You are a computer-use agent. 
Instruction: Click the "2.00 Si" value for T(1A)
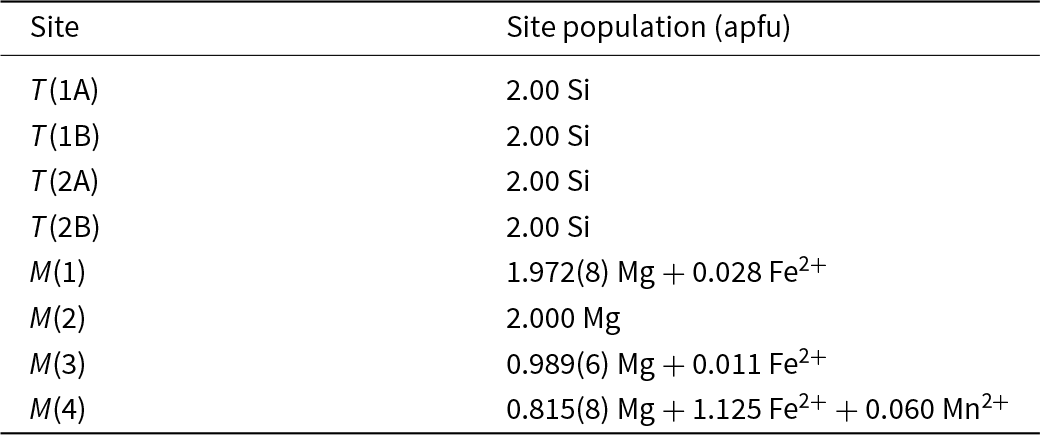tap(548, 91)
